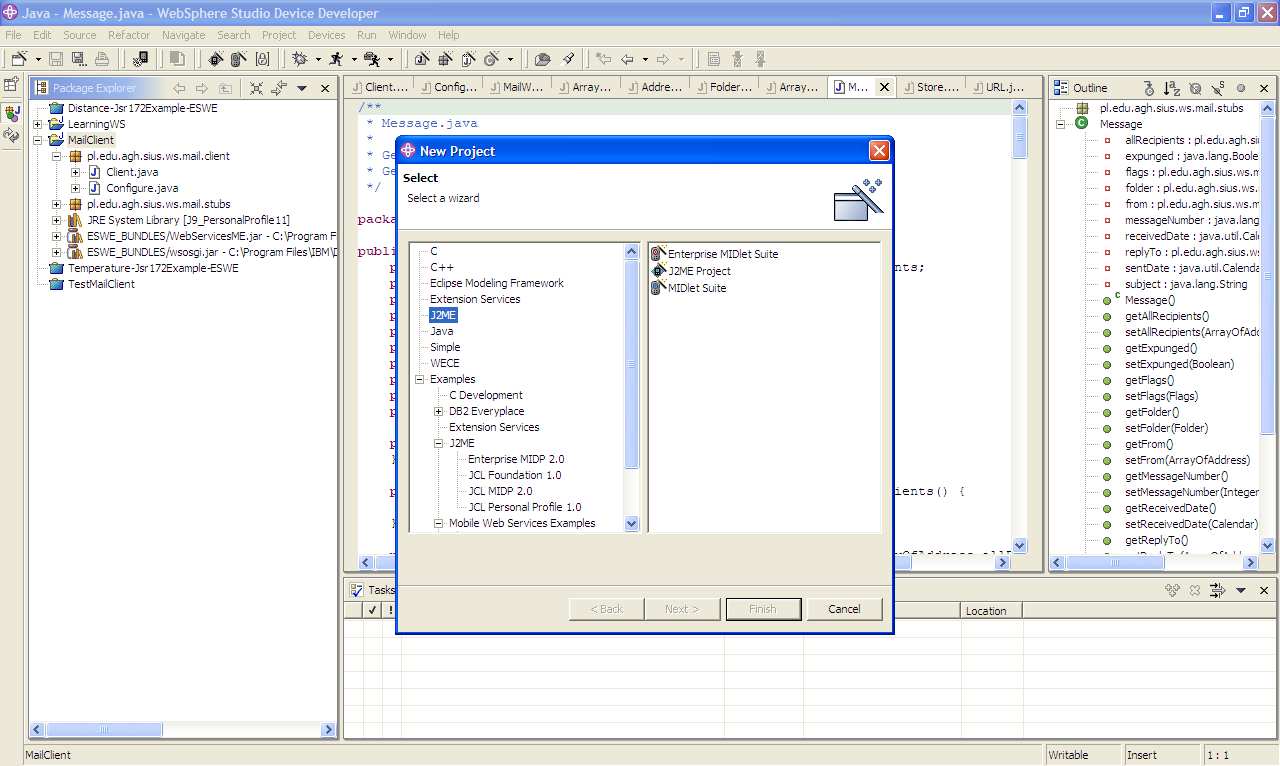
Task: Click the New Java Package toolbar icon
Action: click(444, 59)
